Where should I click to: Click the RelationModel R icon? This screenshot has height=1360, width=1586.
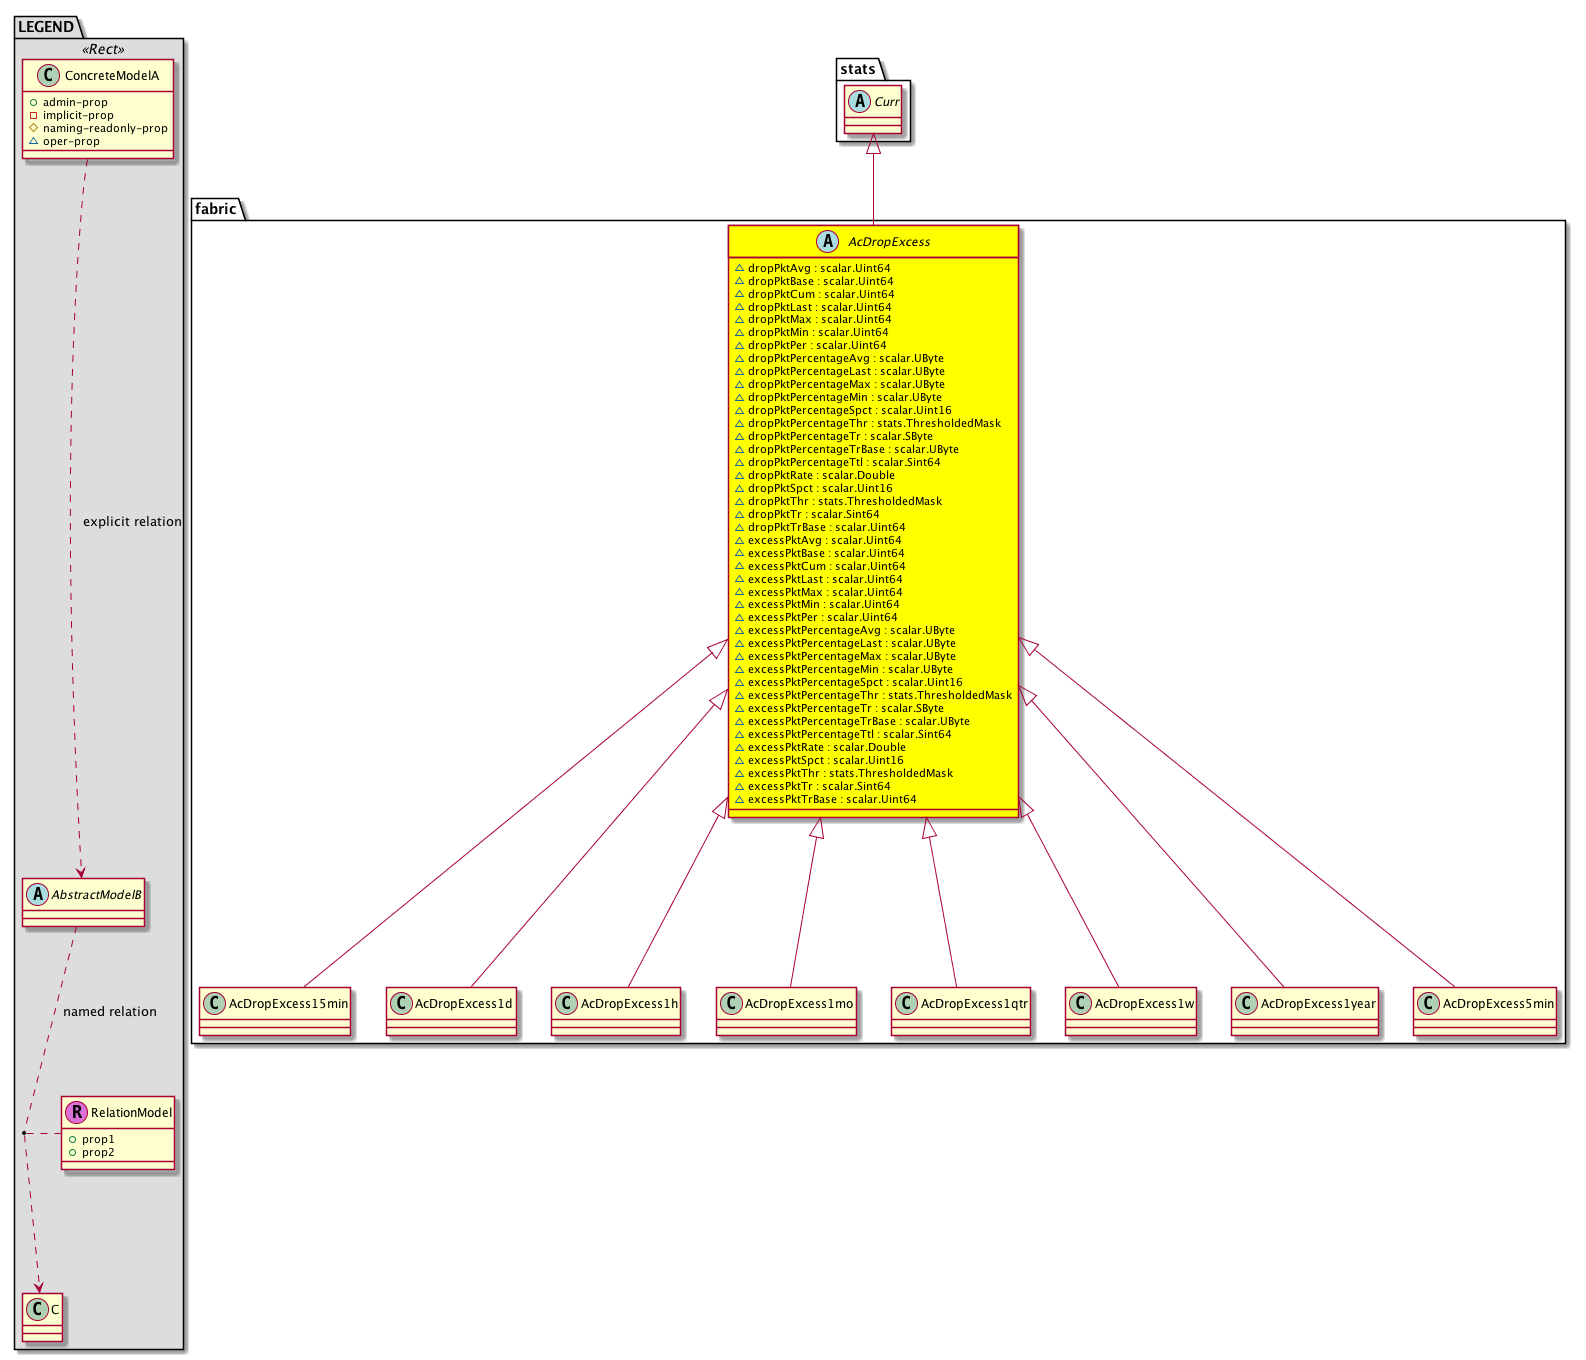pos(76,1112)
